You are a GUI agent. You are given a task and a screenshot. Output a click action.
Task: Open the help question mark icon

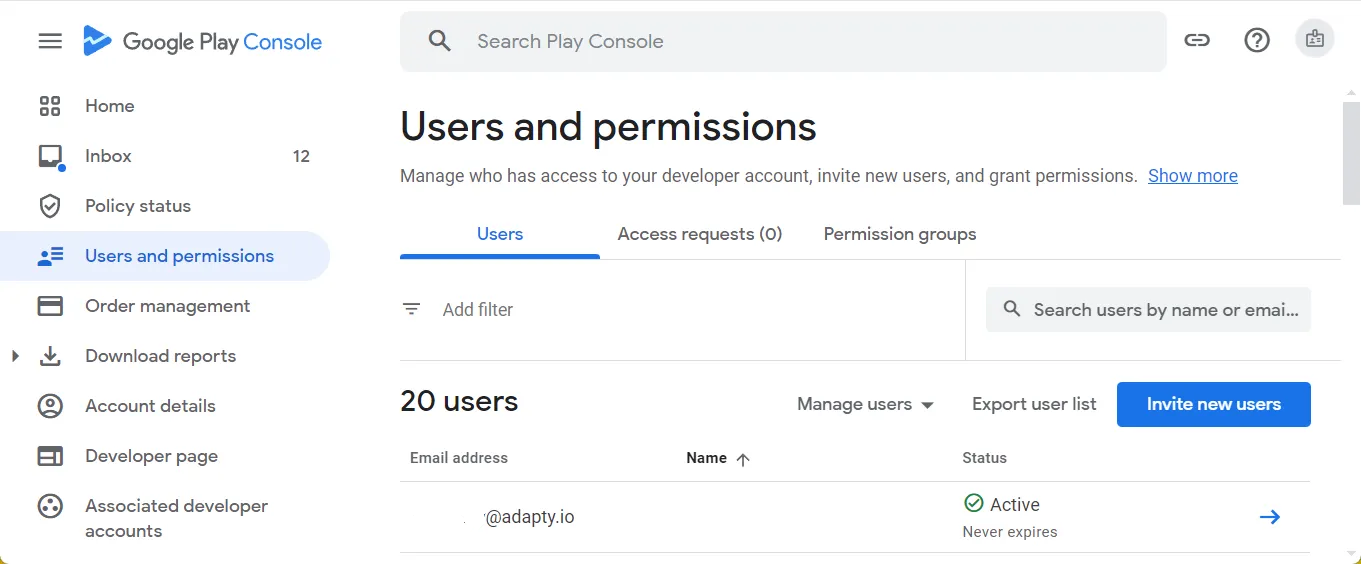[x=1257, y=40]
